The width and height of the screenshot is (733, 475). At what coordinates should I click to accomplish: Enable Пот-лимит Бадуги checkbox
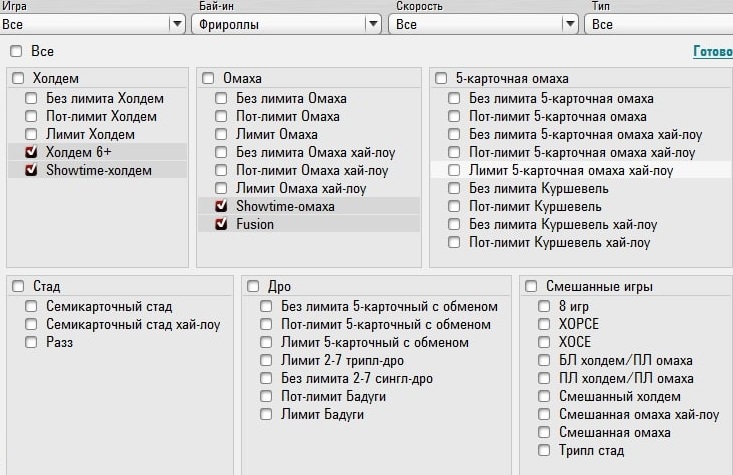[x=266, y=396]
